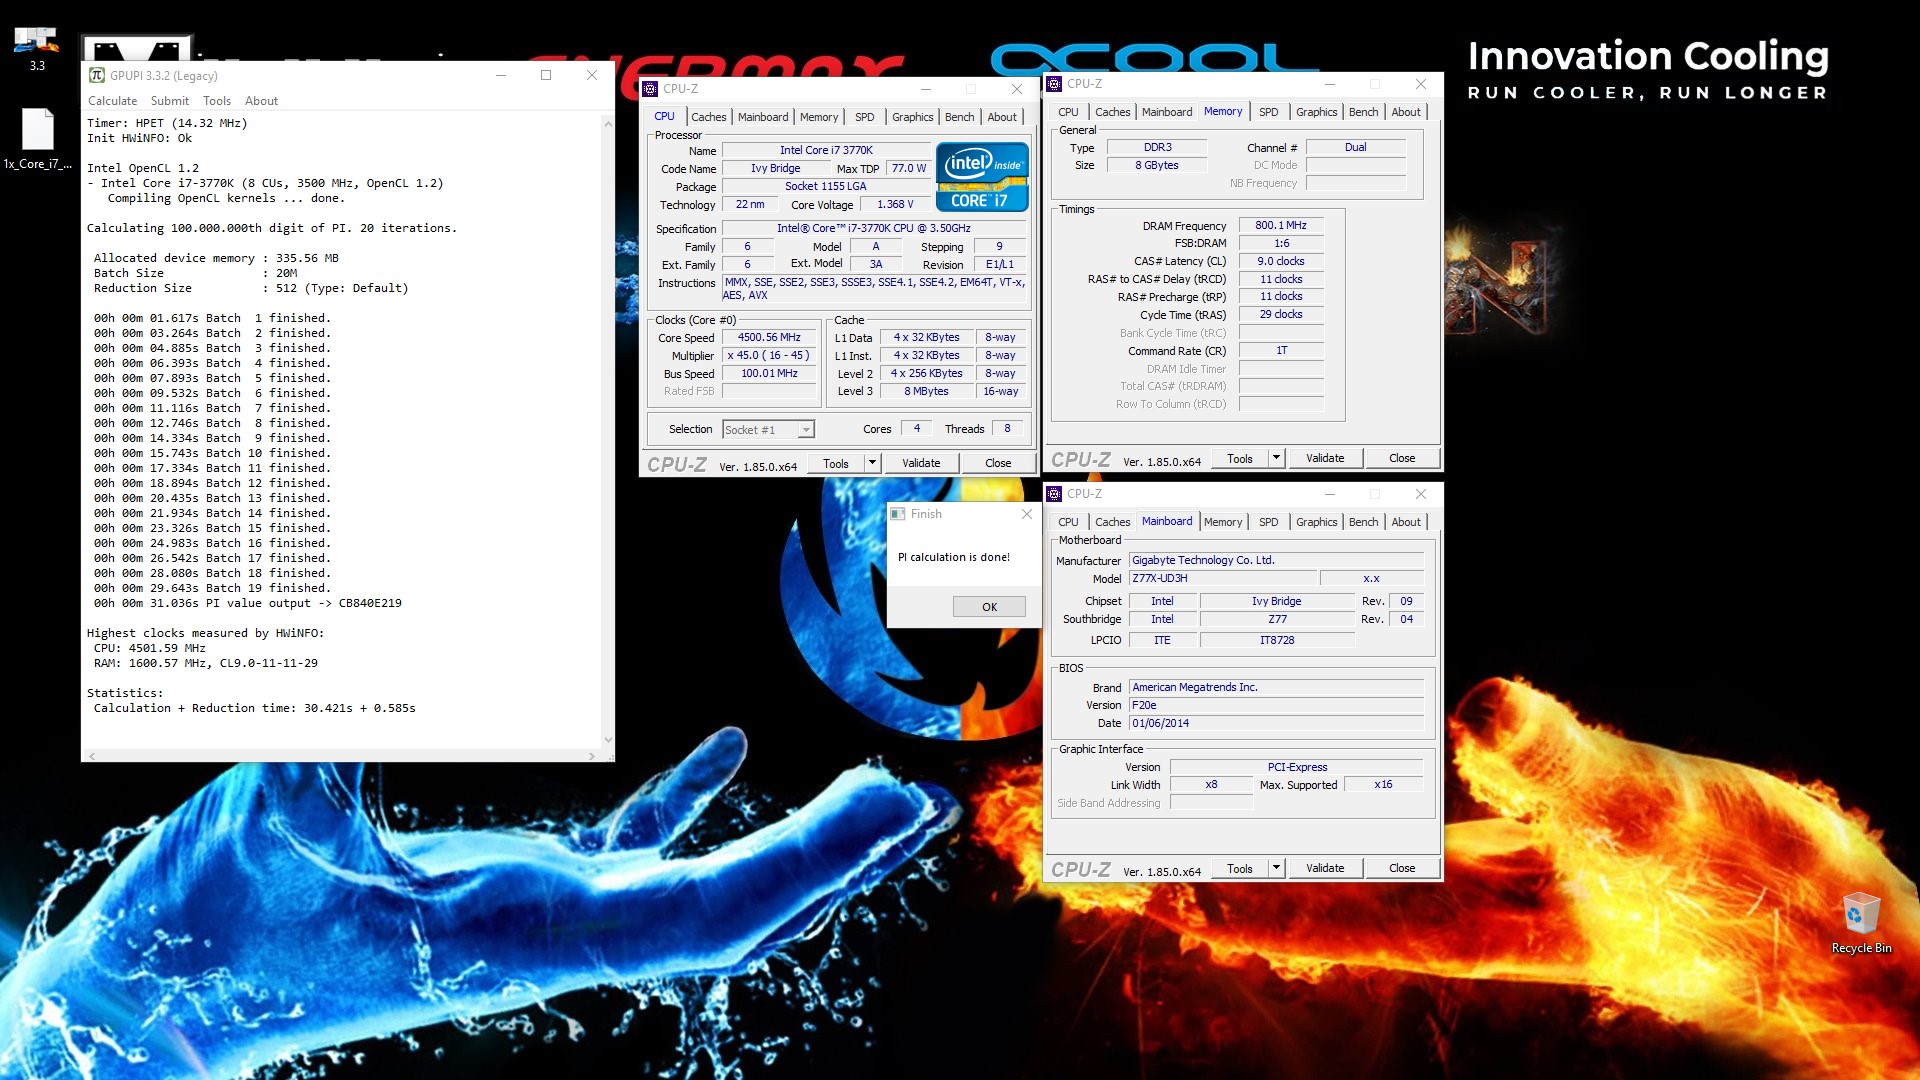This screenshot has width=1920, height=1080.
Task: Select Bench tab in Mainboard window
Action: 1363,522
